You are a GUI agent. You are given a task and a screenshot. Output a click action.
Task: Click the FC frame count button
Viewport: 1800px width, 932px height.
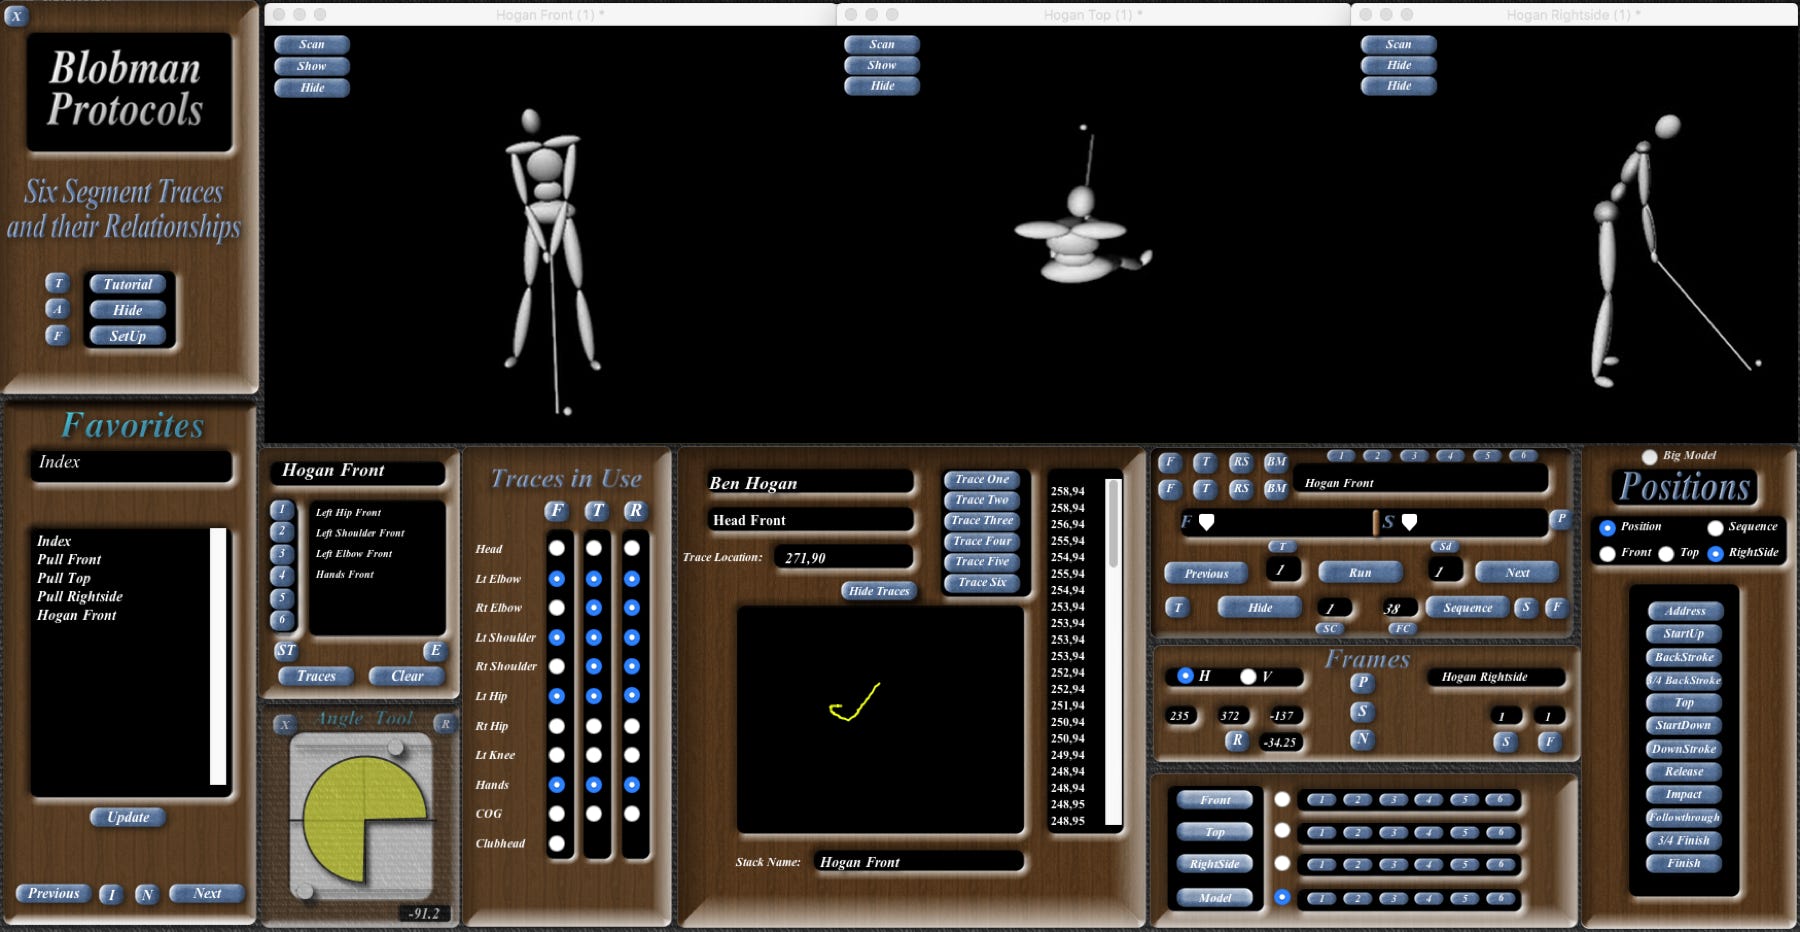tap(1402, 628)
